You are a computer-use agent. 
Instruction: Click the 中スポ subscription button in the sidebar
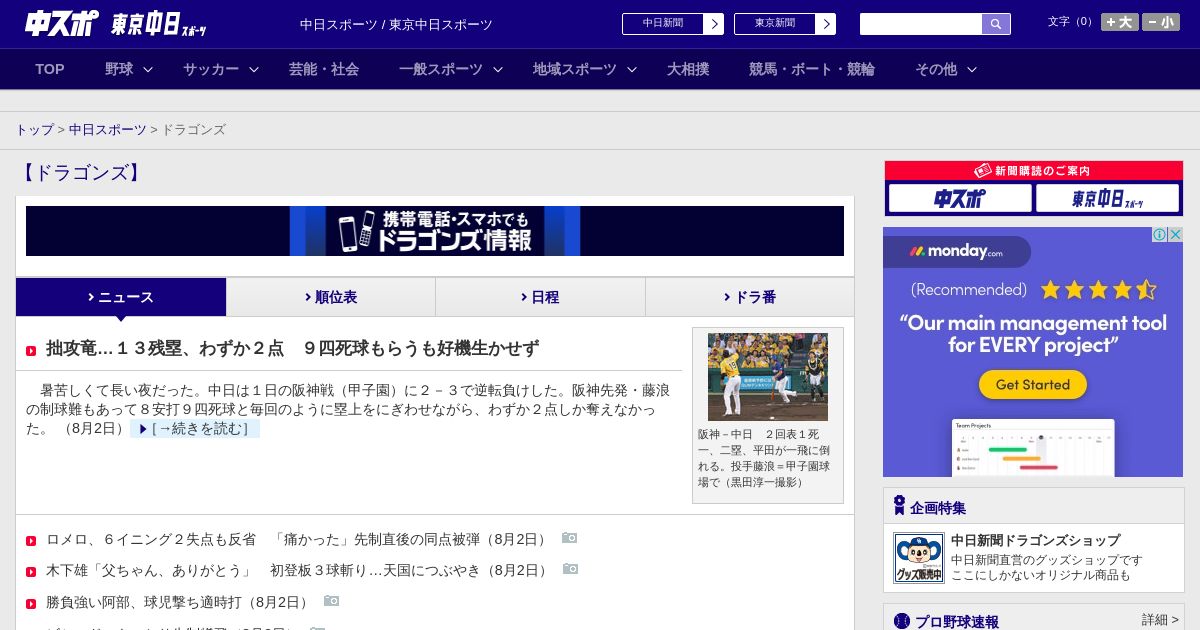(960, 198)
